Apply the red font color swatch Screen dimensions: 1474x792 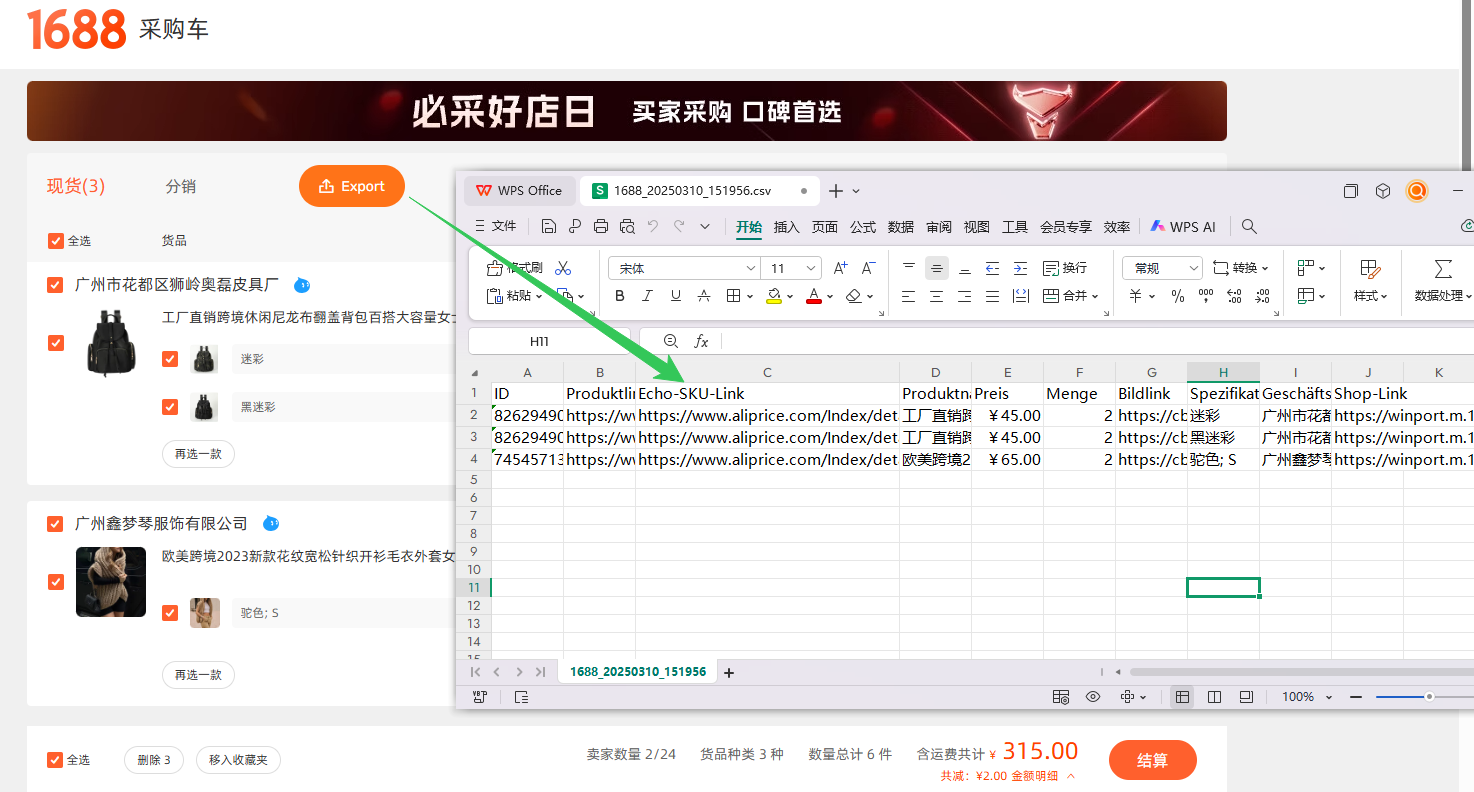pyautogui.click(x=814, y=296)
